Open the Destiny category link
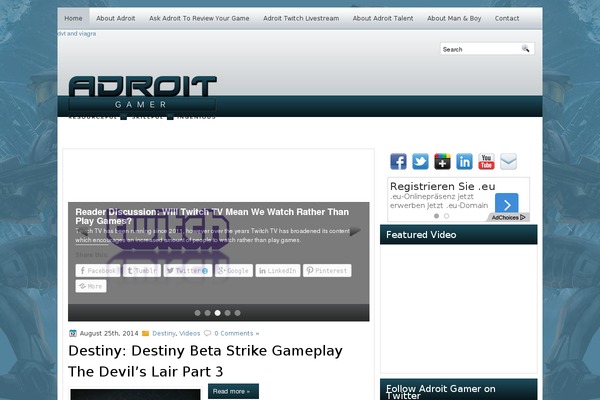600x400 pixels. (x=164, y=333)
